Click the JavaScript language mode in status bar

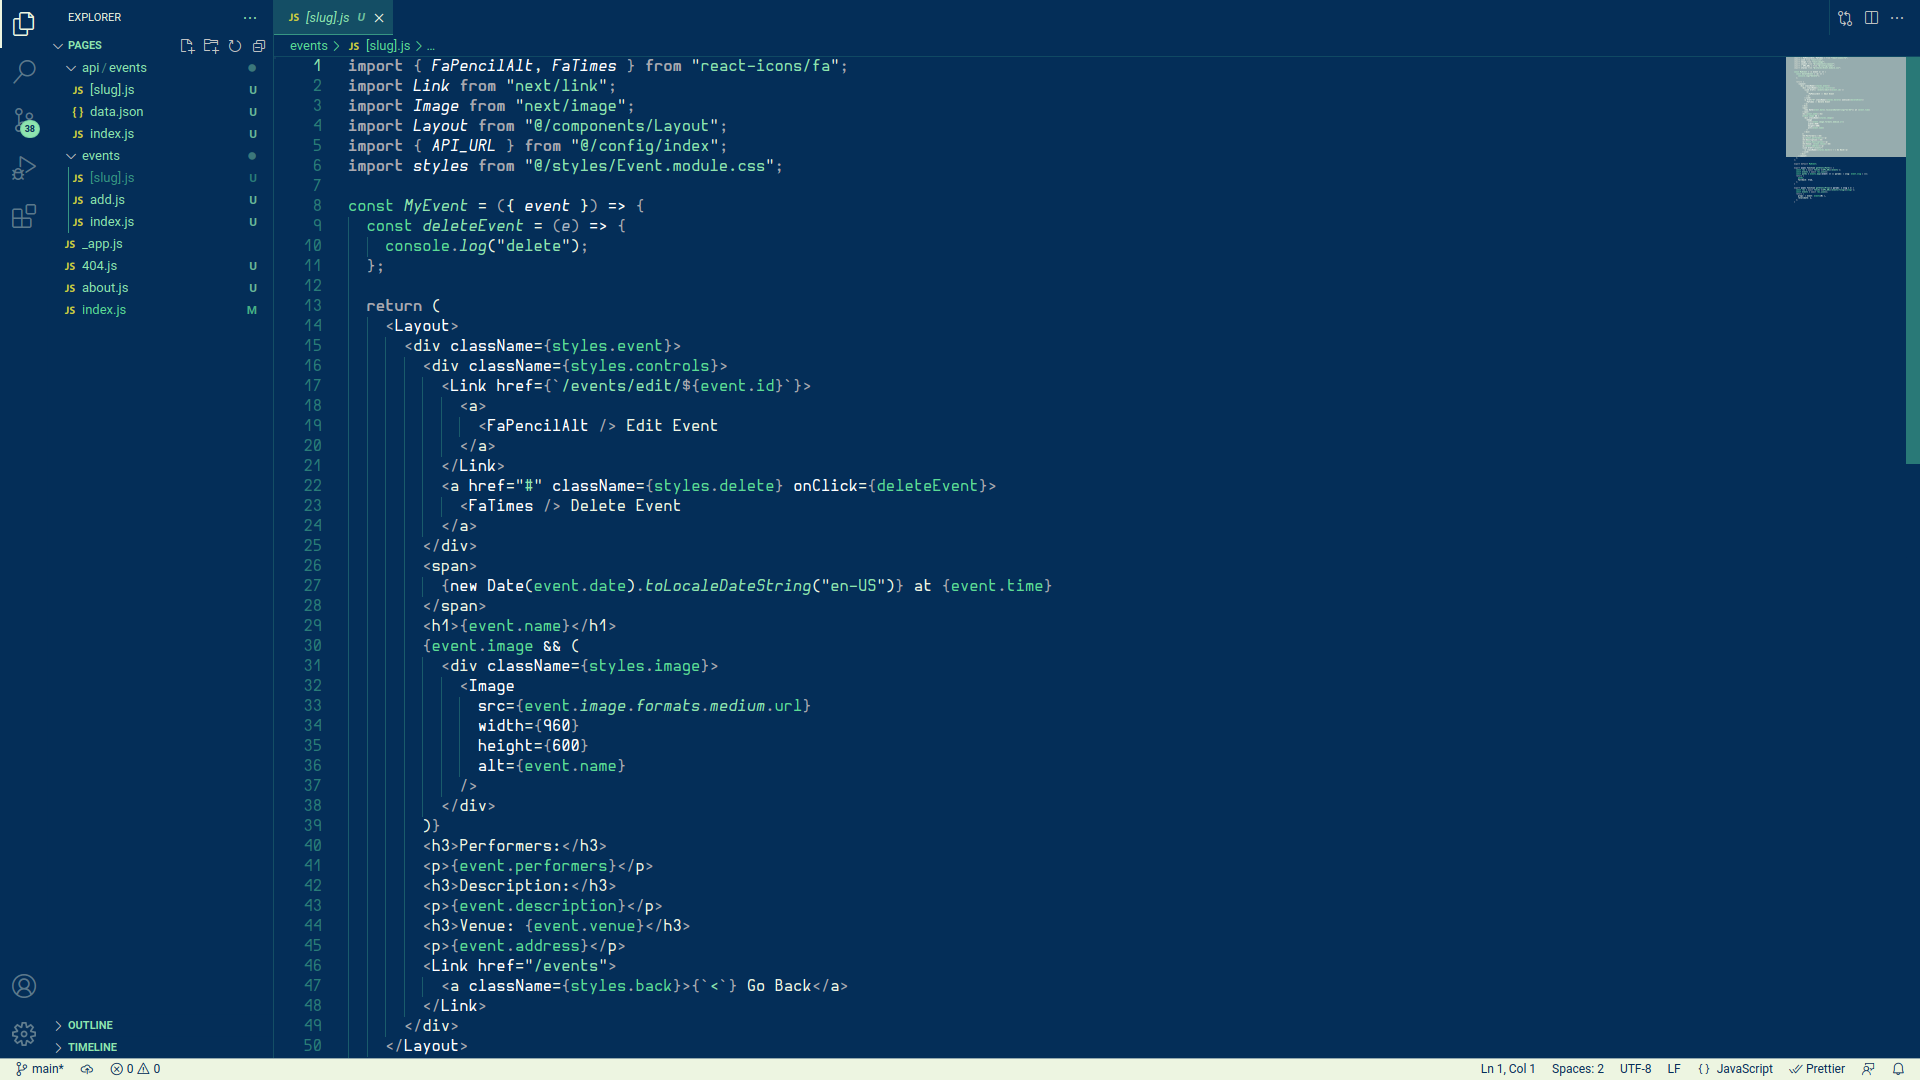1744,1069
